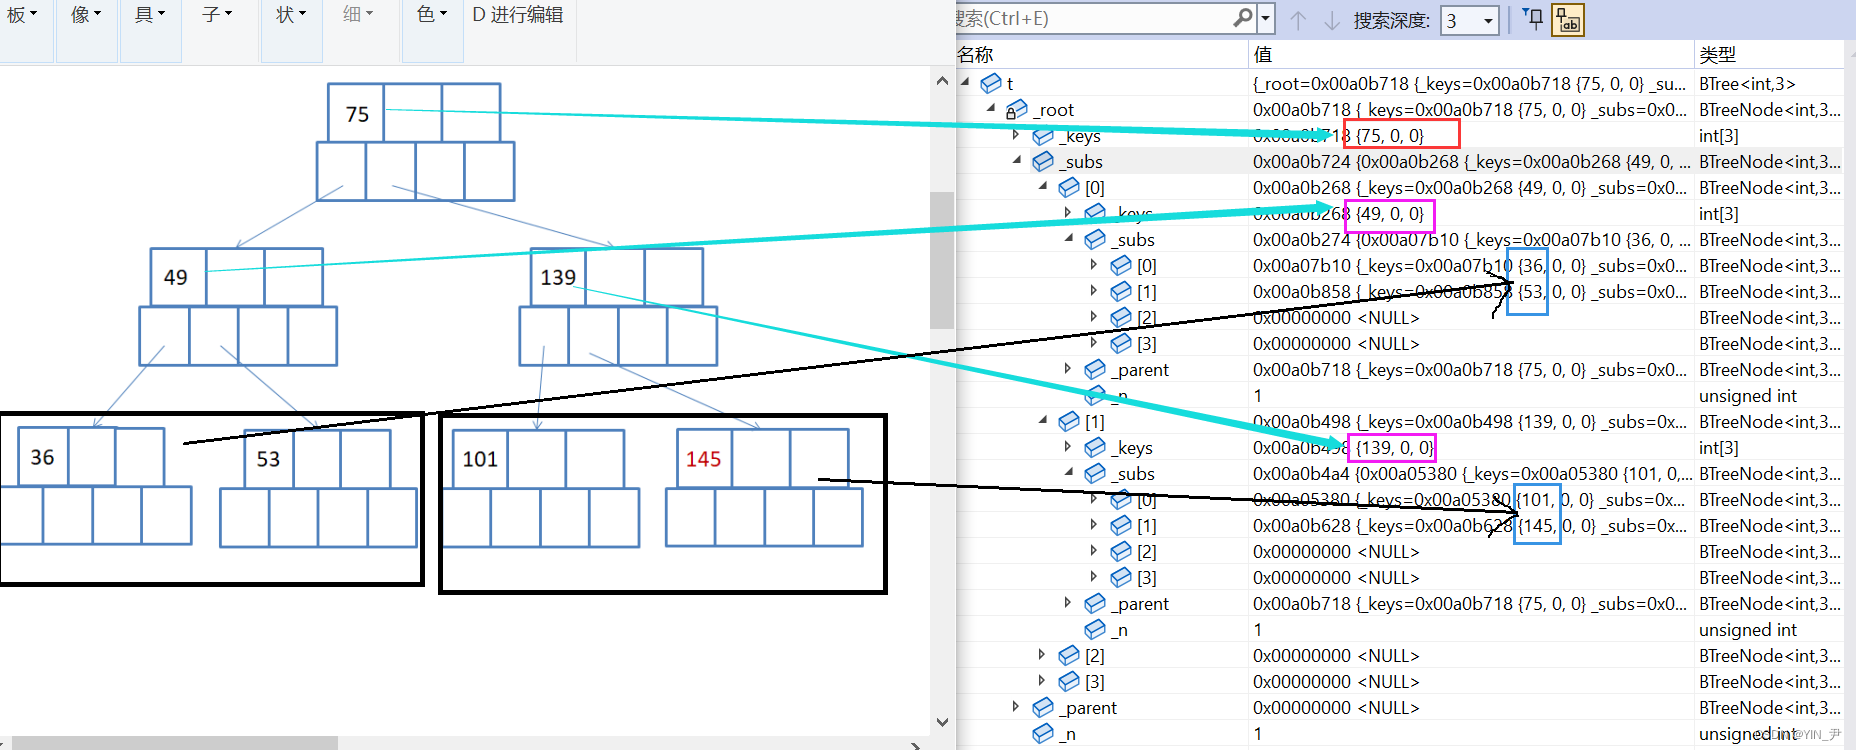Go to previous search result arrow
Screen dimensions: 1857x750
click(x=1298, y=20)
